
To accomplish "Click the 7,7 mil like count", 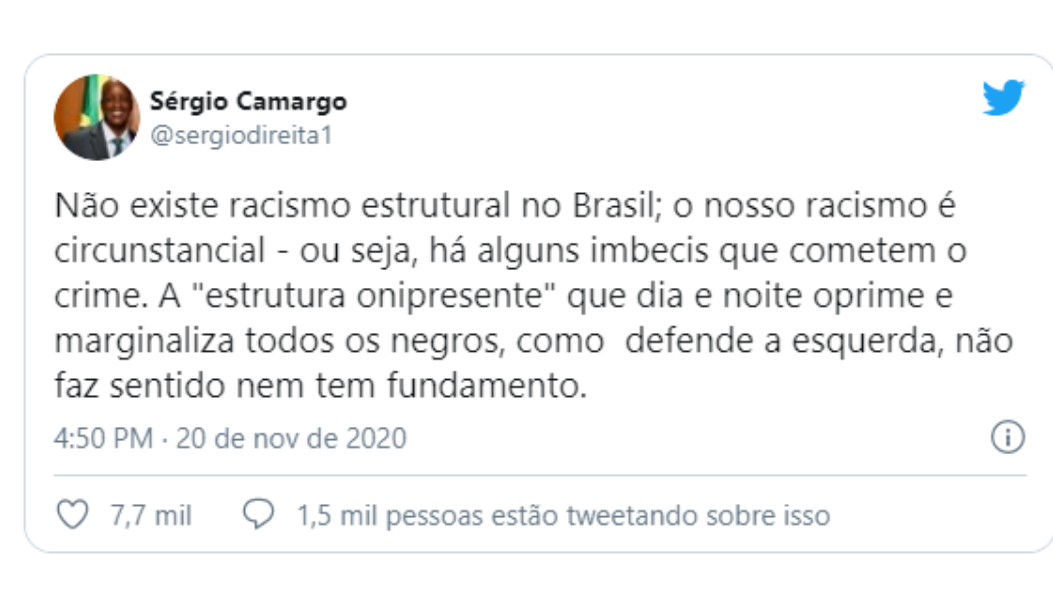I will [x=151, y=516].
